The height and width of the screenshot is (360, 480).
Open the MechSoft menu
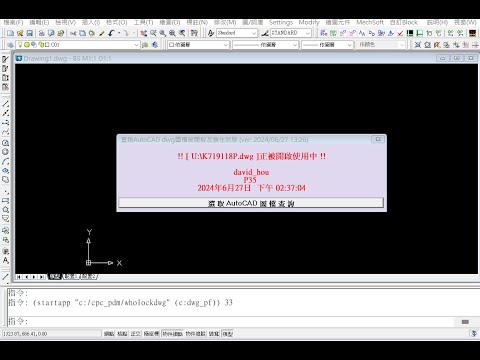click(x=370, y=22)
